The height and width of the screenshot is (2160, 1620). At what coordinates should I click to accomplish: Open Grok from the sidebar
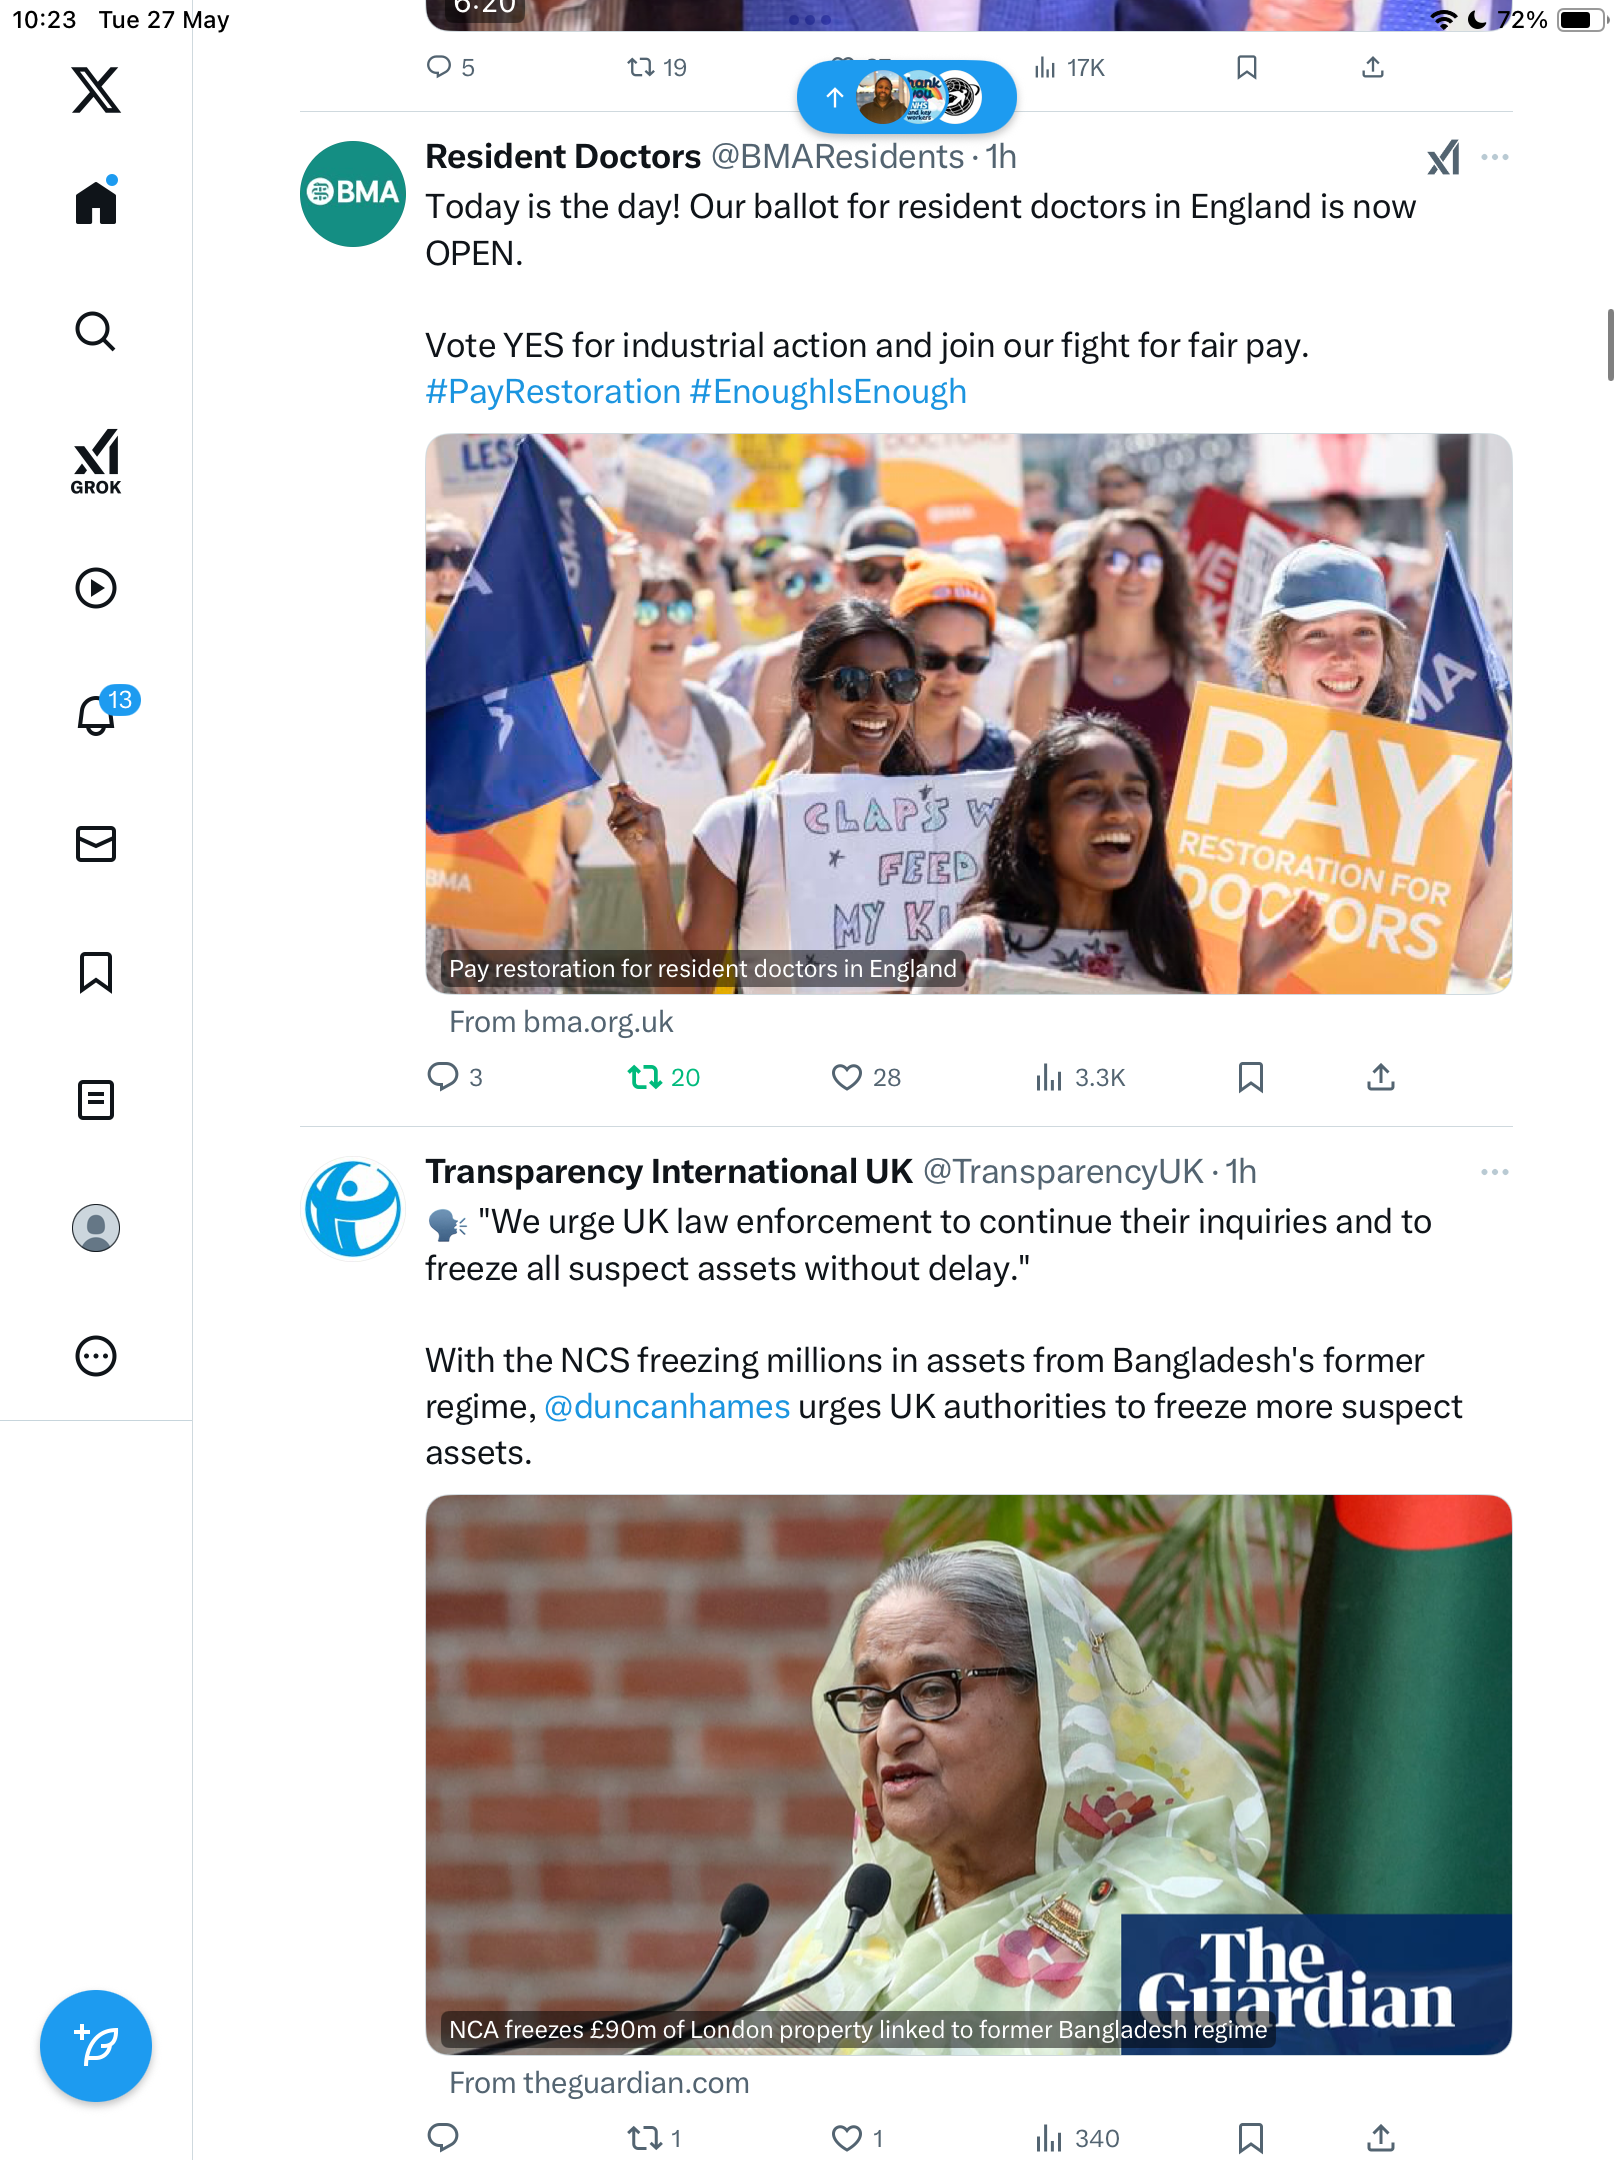pyautogui.click(x=96, y=462)
